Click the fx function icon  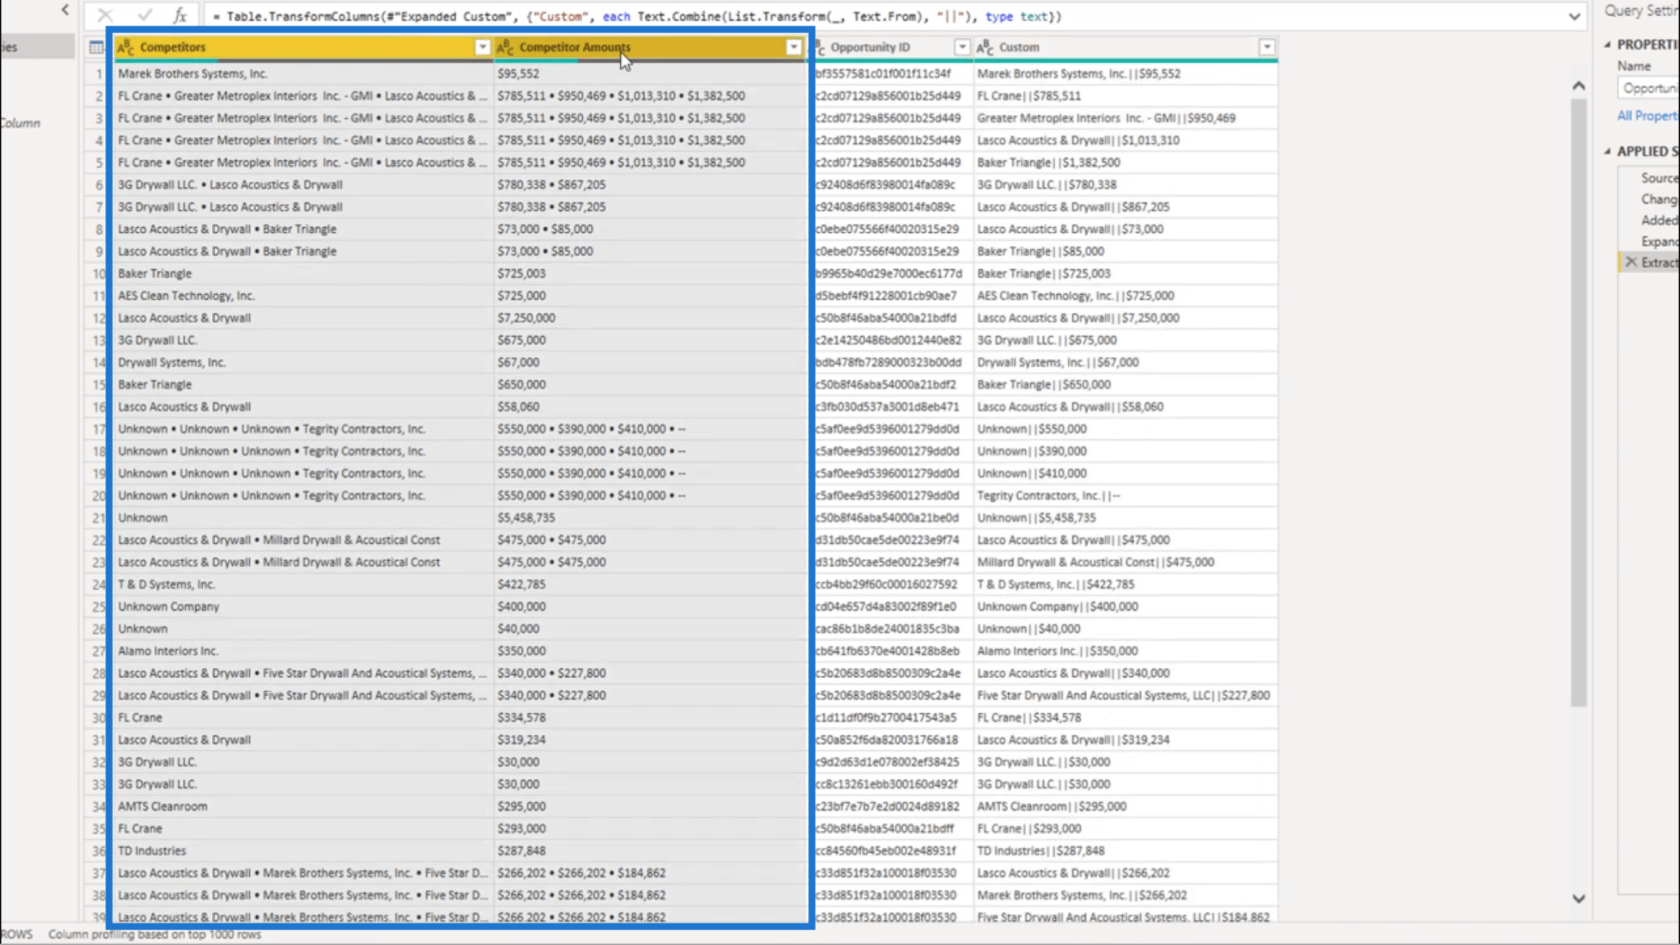point(180,16)
